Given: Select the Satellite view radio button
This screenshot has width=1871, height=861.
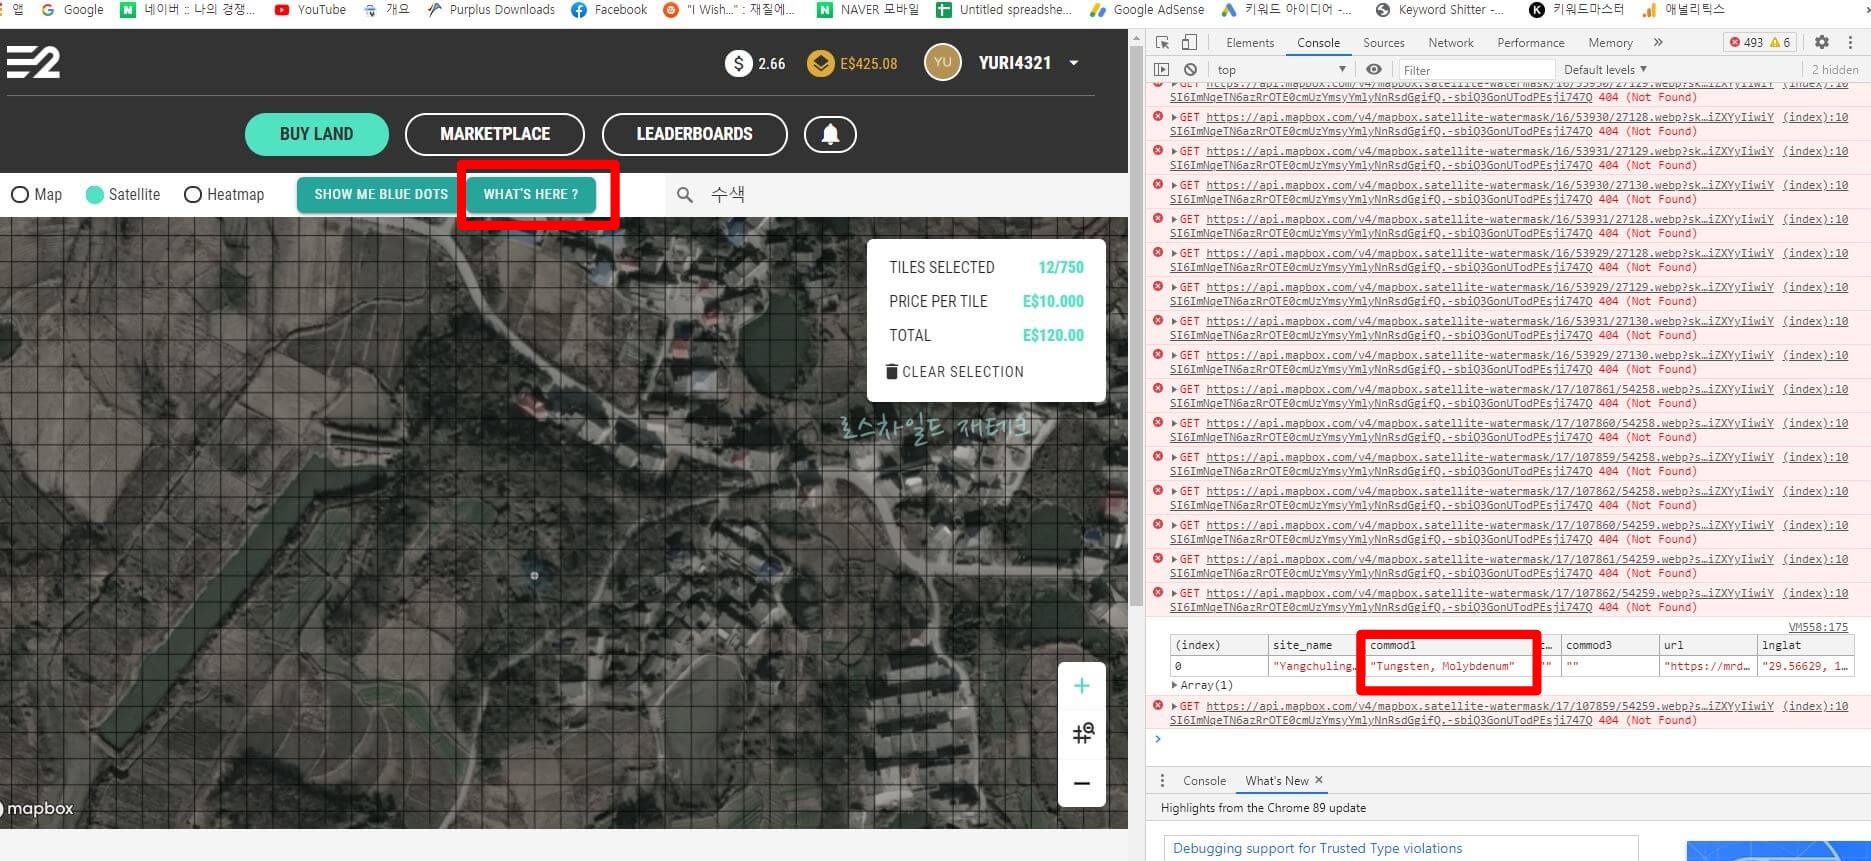Looking at the screenshot, I should click(x=95, y=195).
